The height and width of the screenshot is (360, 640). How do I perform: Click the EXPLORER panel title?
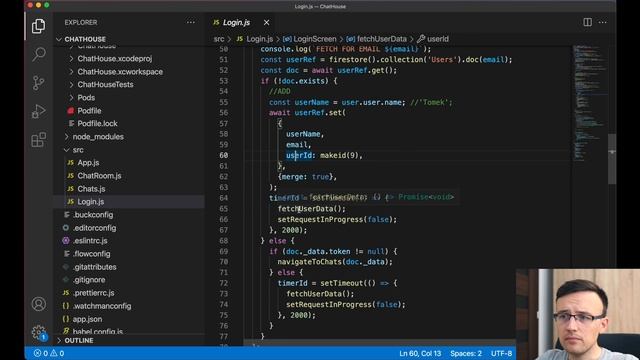click(x=81, y=22)
